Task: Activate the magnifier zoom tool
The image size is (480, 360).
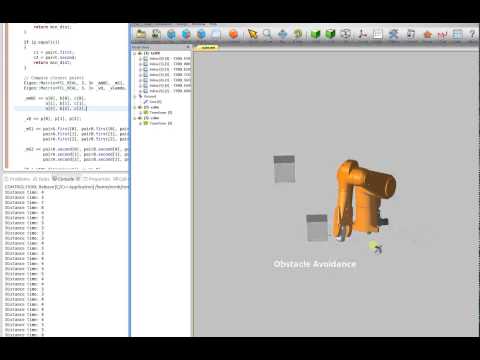Action: 267,34
